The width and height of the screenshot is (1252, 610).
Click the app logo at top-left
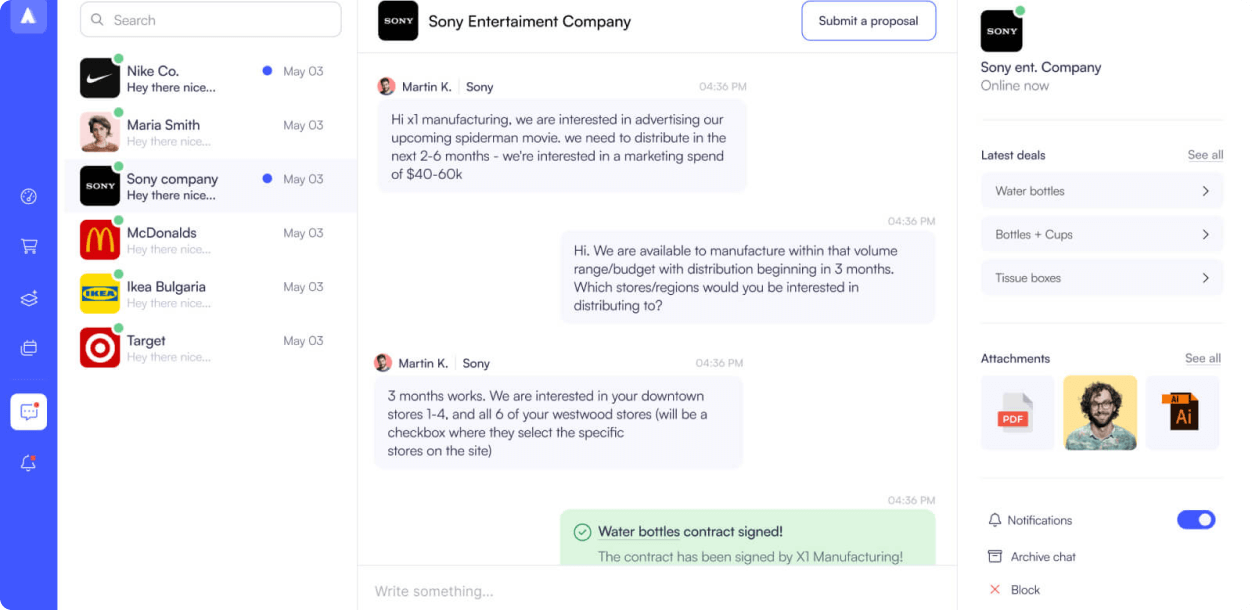tap(29, 16)
